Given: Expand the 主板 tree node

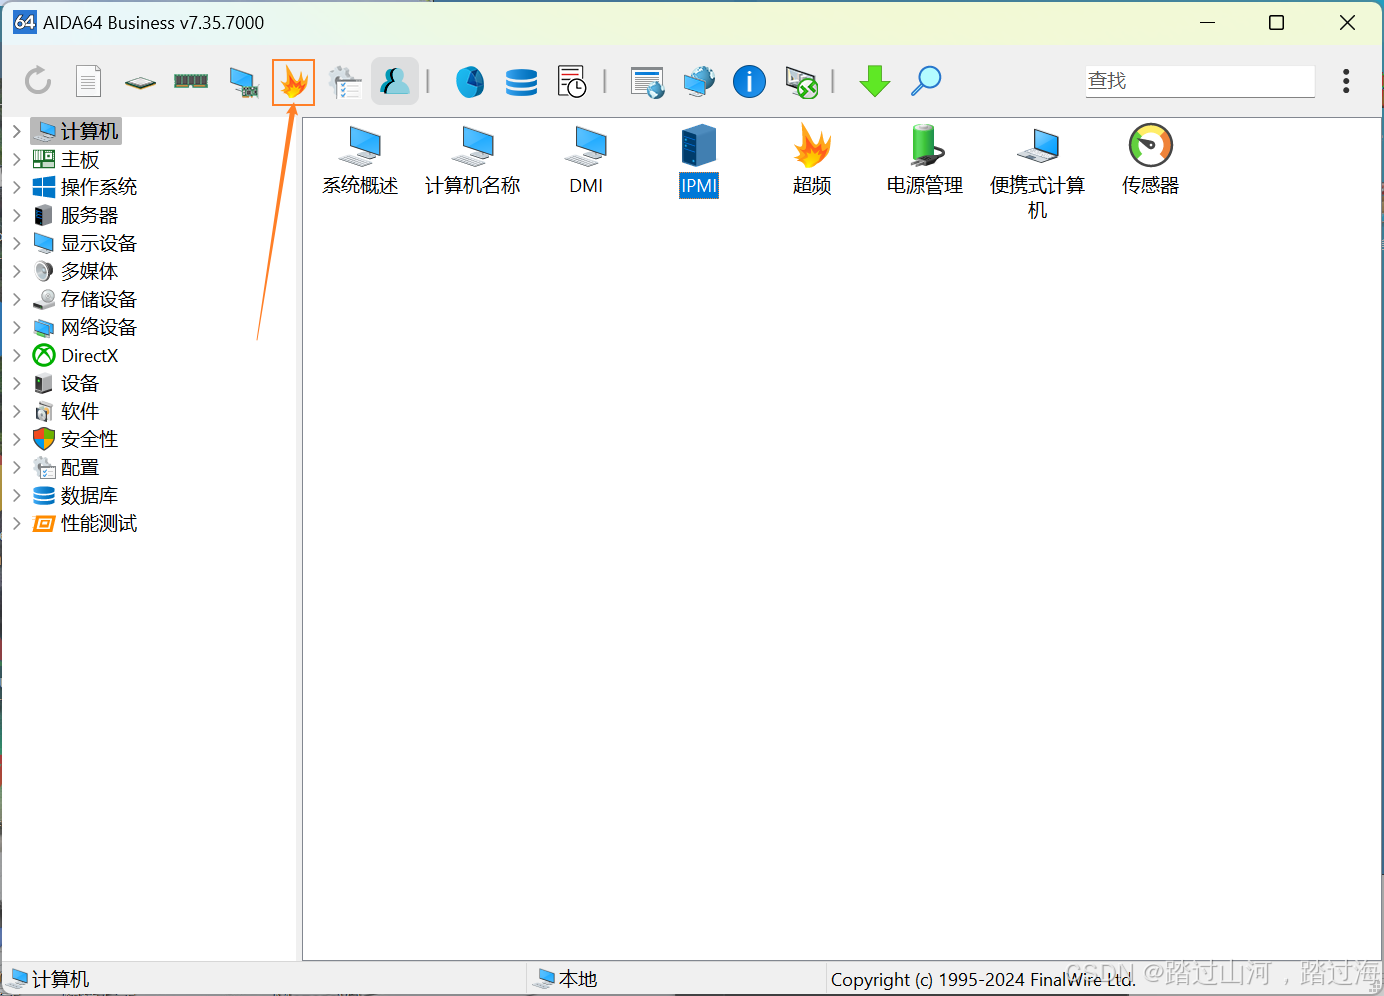Looking at the screenshot, I should pyautogui.click(x=16, y=159).
